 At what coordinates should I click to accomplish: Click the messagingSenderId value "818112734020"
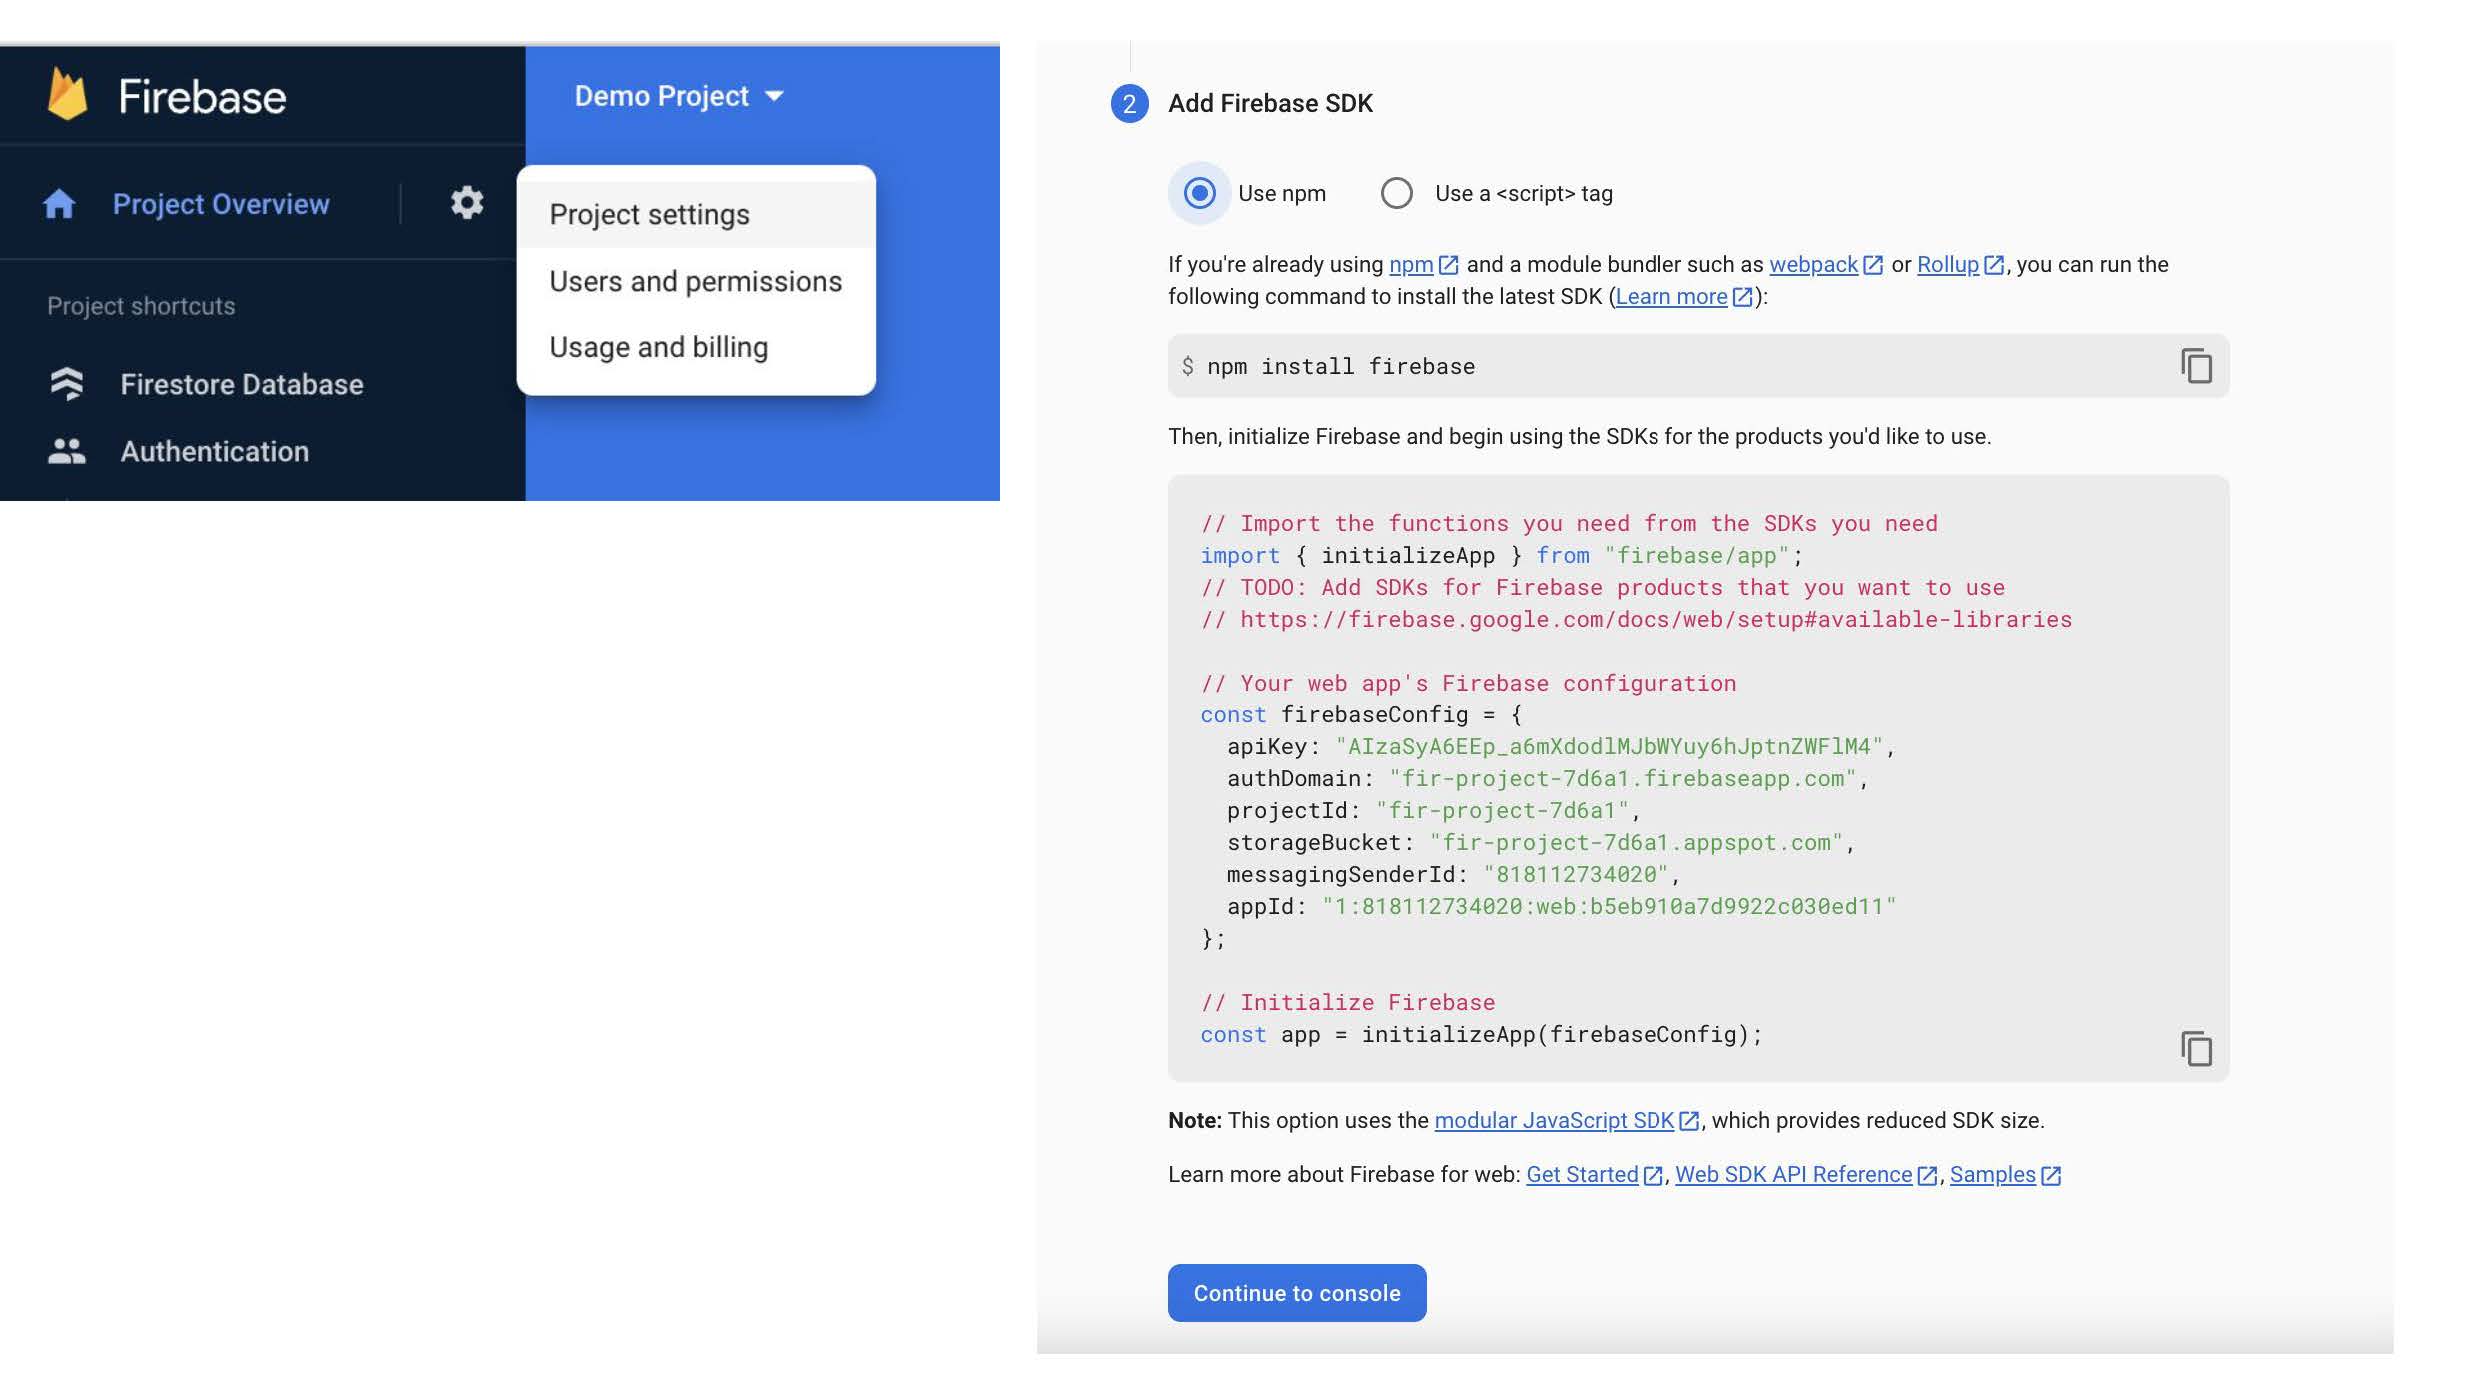point(1576,874)
